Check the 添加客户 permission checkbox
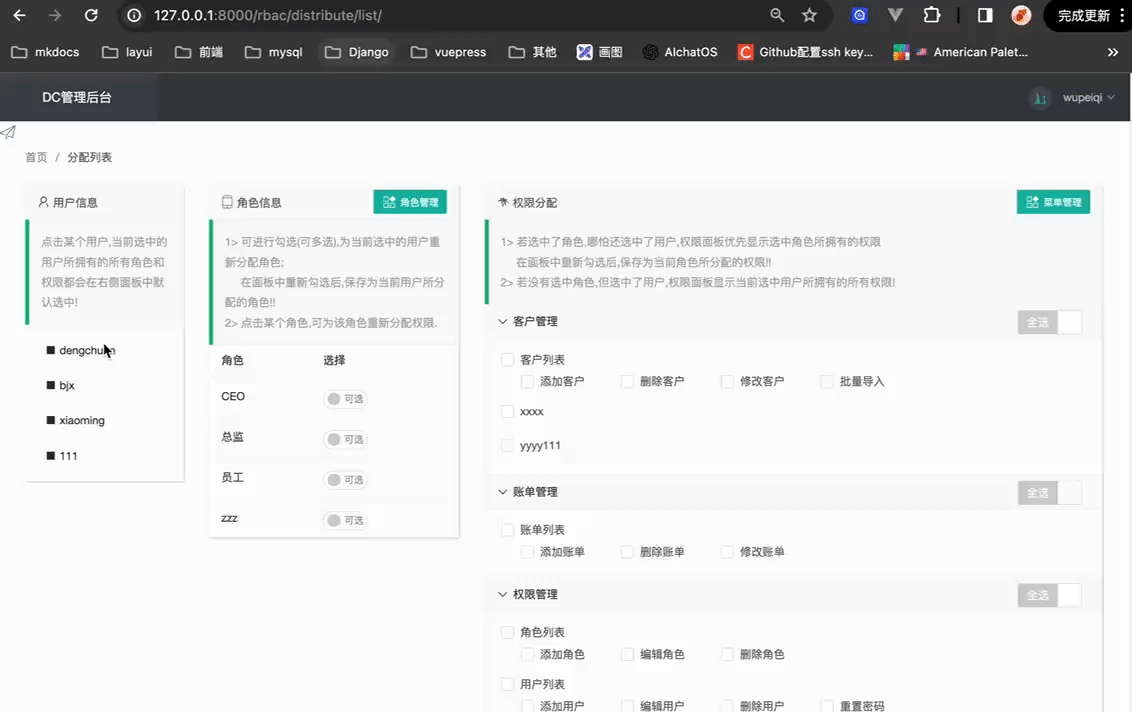 point(527,381)
